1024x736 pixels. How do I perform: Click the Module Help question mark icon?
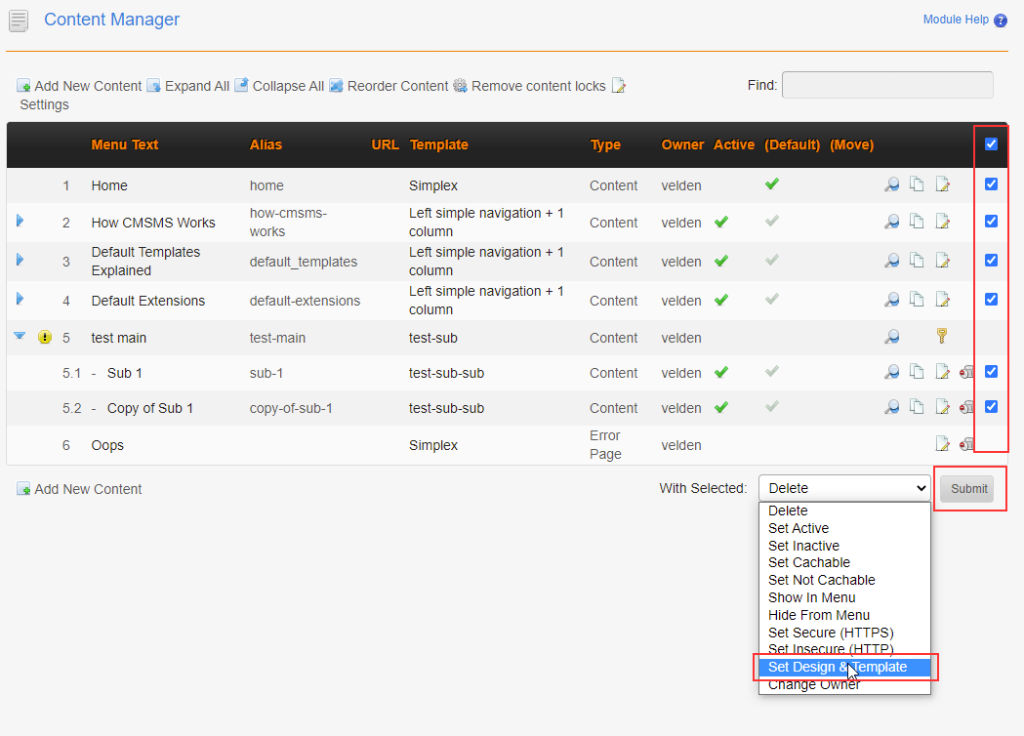(1000, 20)
